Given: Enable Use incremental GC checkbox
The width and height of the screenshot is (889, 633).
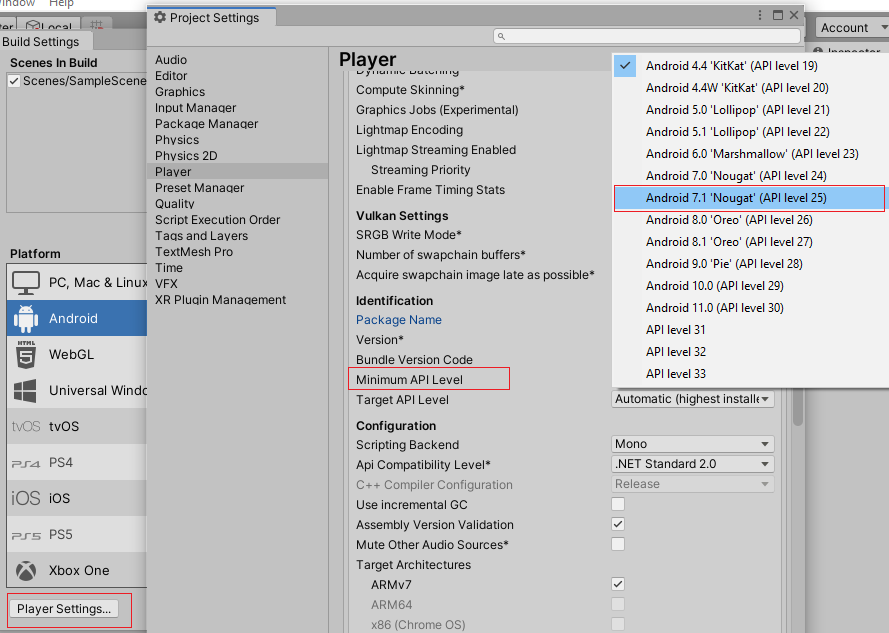Looking at the screenshot, I should click(618, 504).
